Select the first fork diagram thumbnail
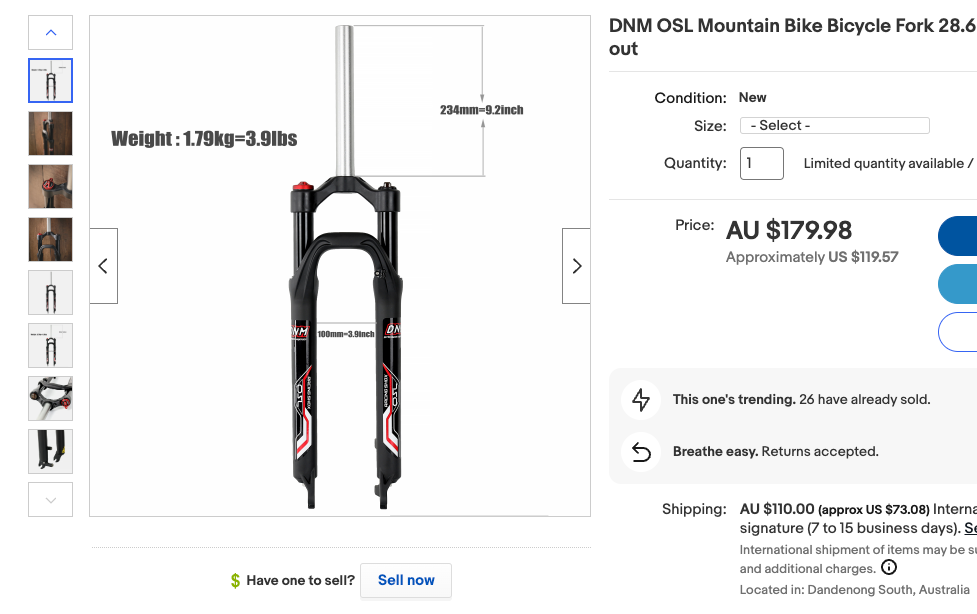The image size is (977, 614). pyautogui.click(x=50, y=80)
